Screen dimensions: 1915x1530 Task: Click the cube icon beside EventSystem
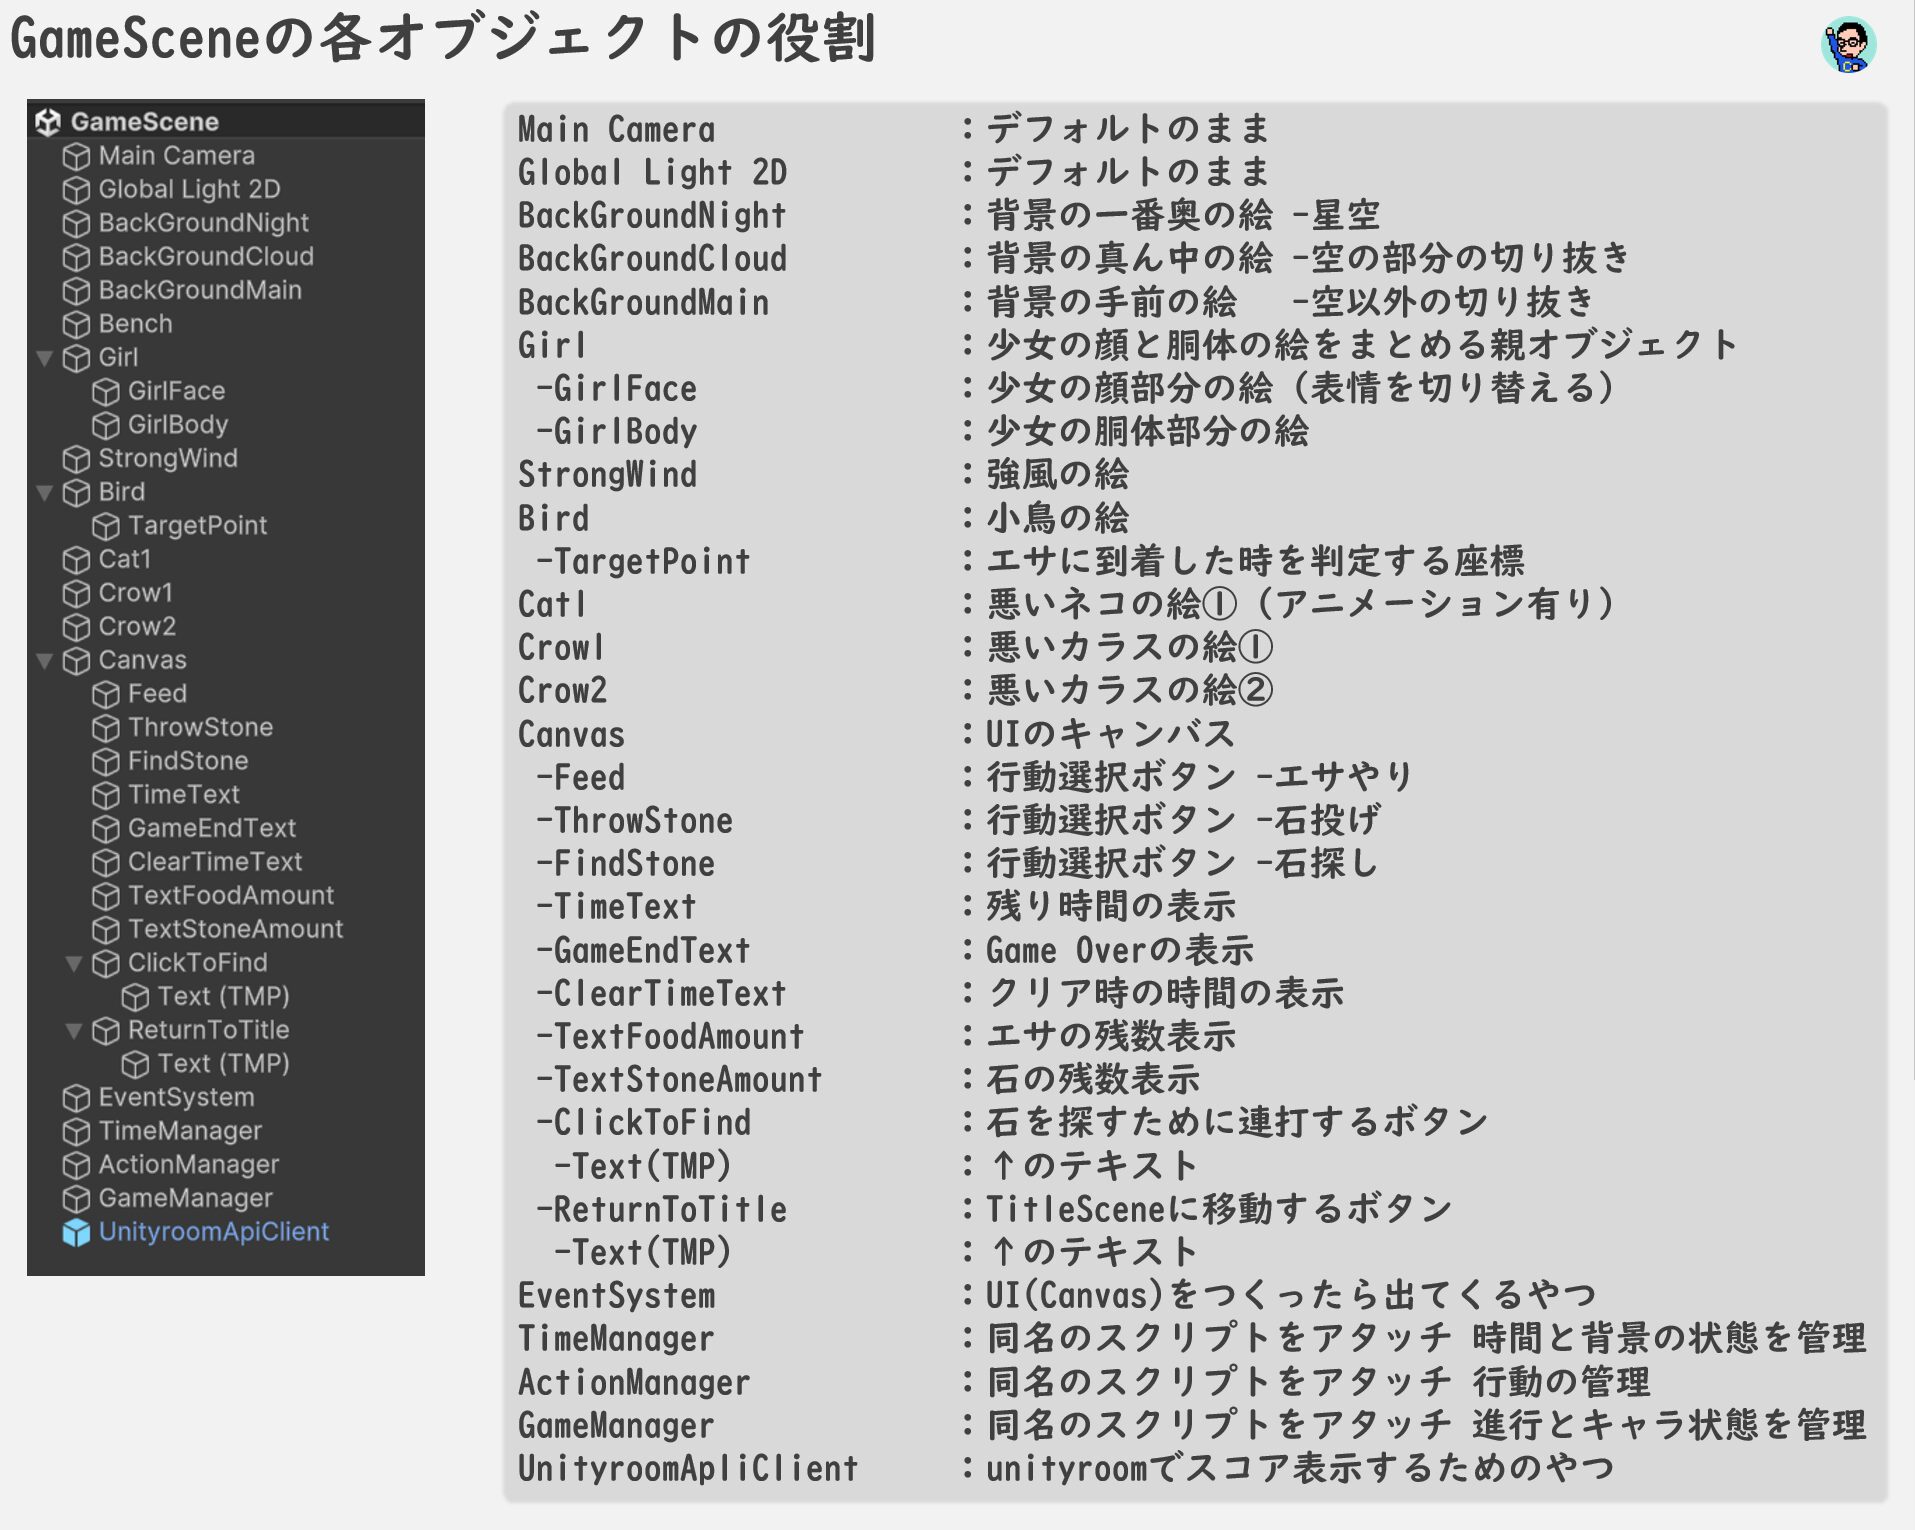coord(76,1098)
